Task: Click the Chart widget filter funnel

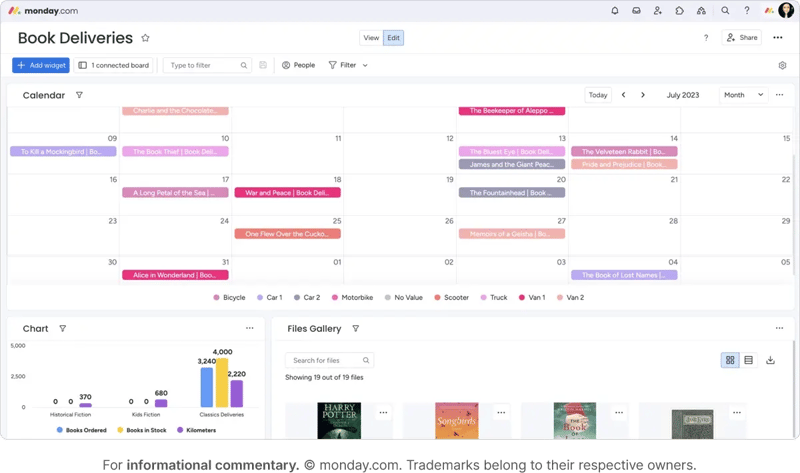Action: [63, 329]
